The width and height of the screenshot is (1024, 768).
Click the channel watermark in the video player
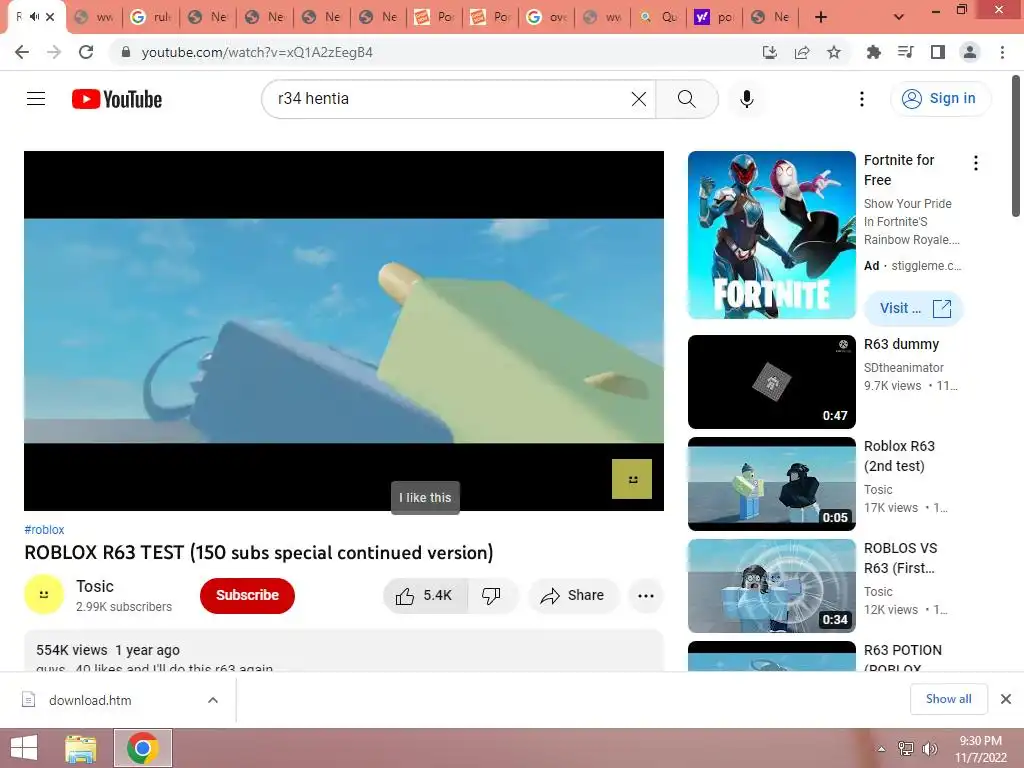632,479
